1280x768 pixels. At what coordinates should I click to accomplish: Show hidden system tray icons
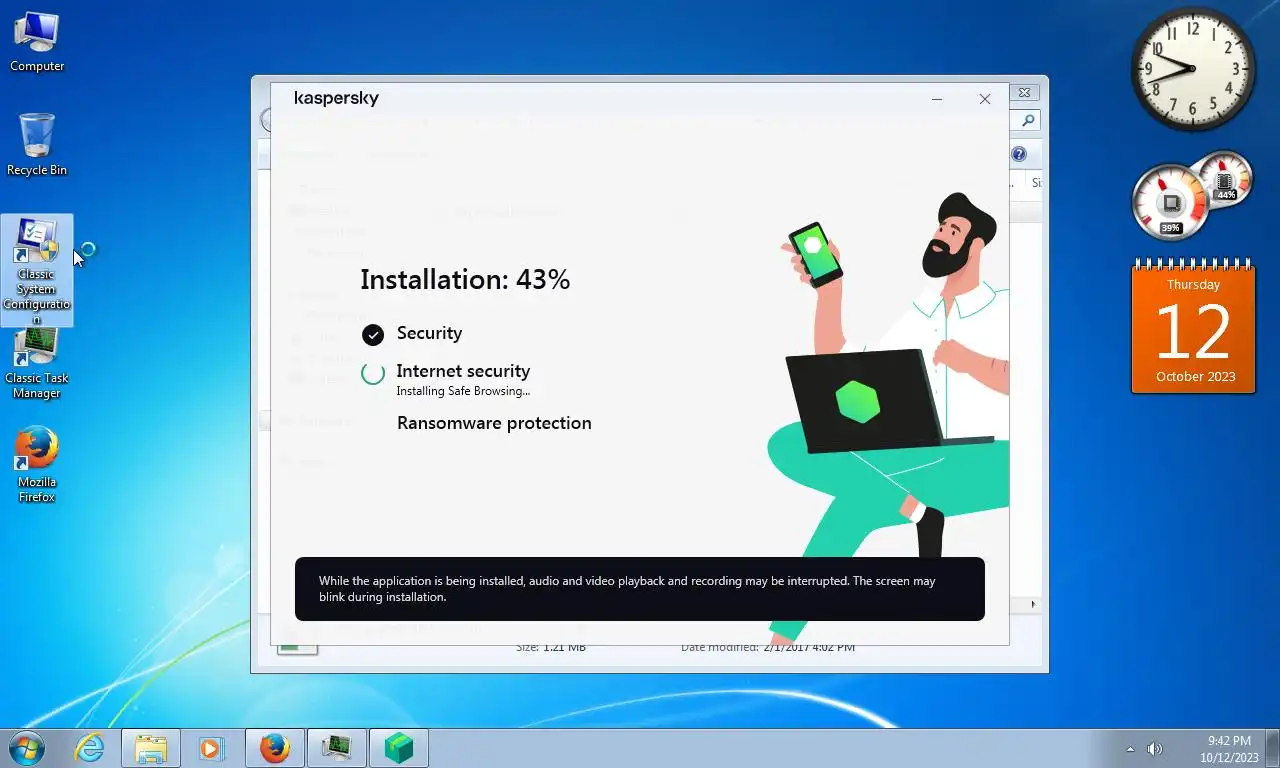(x=1130, y=749)
